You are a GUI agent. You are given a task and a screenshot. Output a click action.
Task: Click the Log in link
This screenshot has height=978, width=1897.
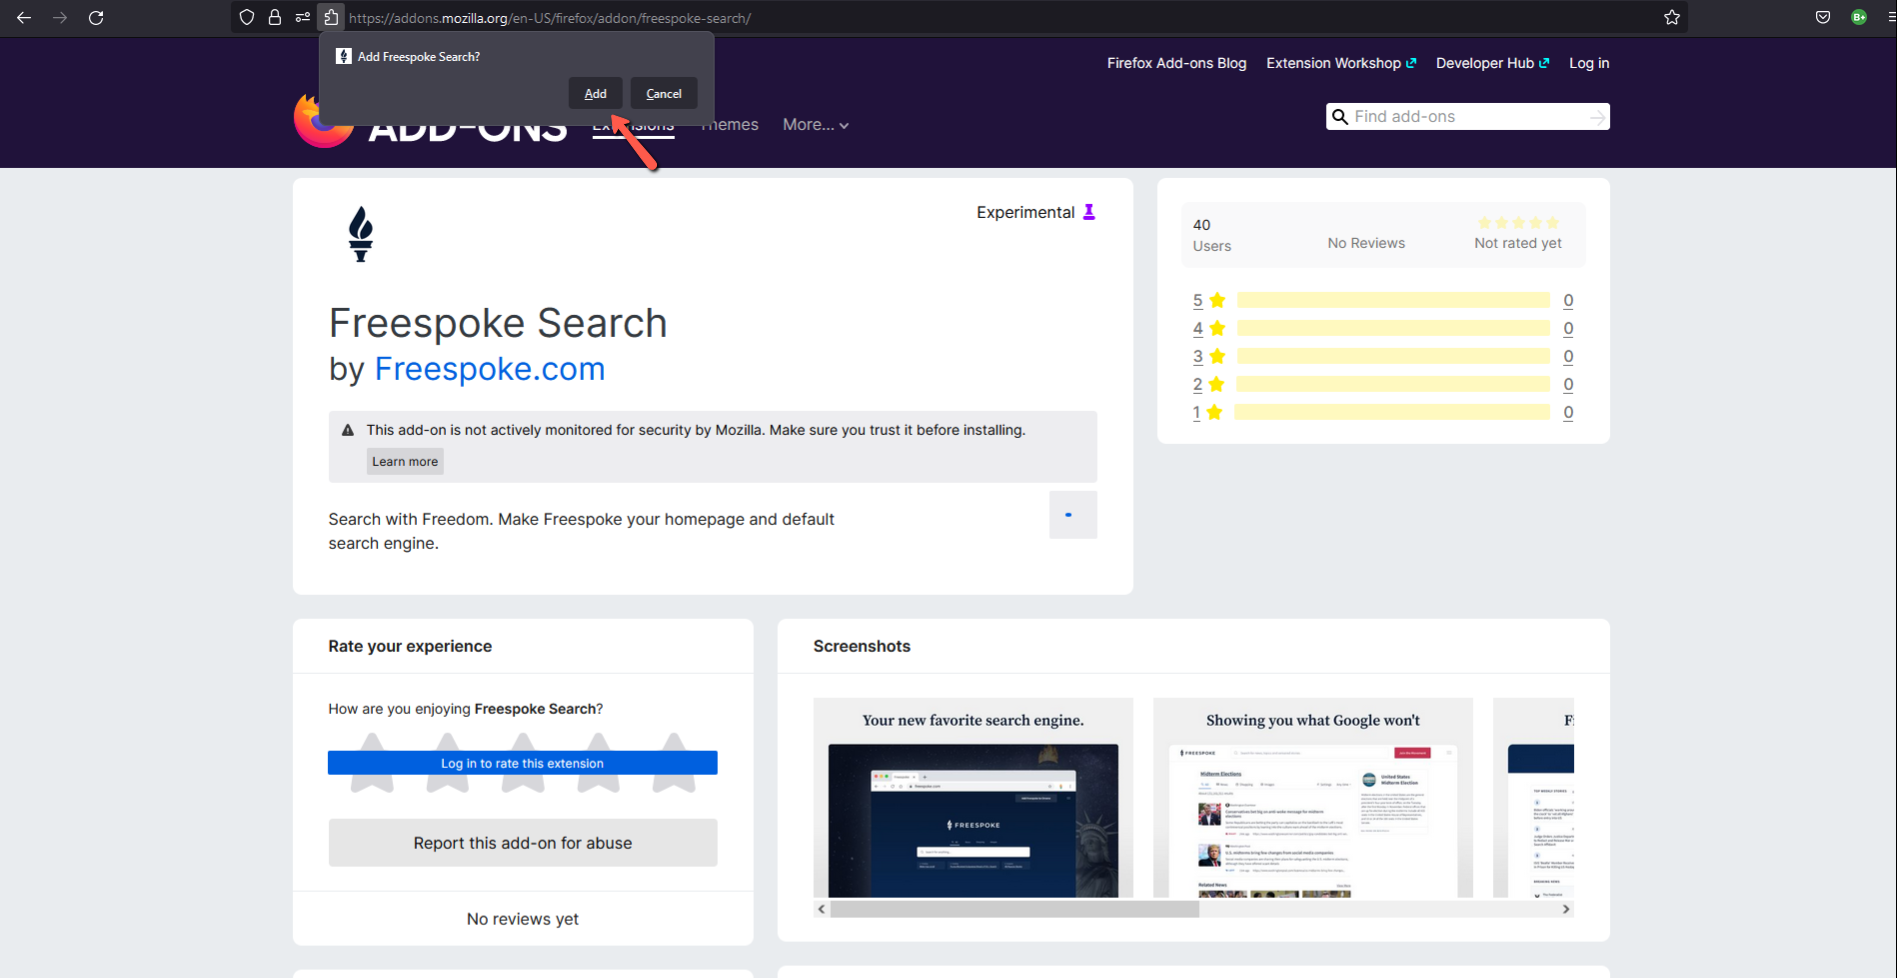1589,63
